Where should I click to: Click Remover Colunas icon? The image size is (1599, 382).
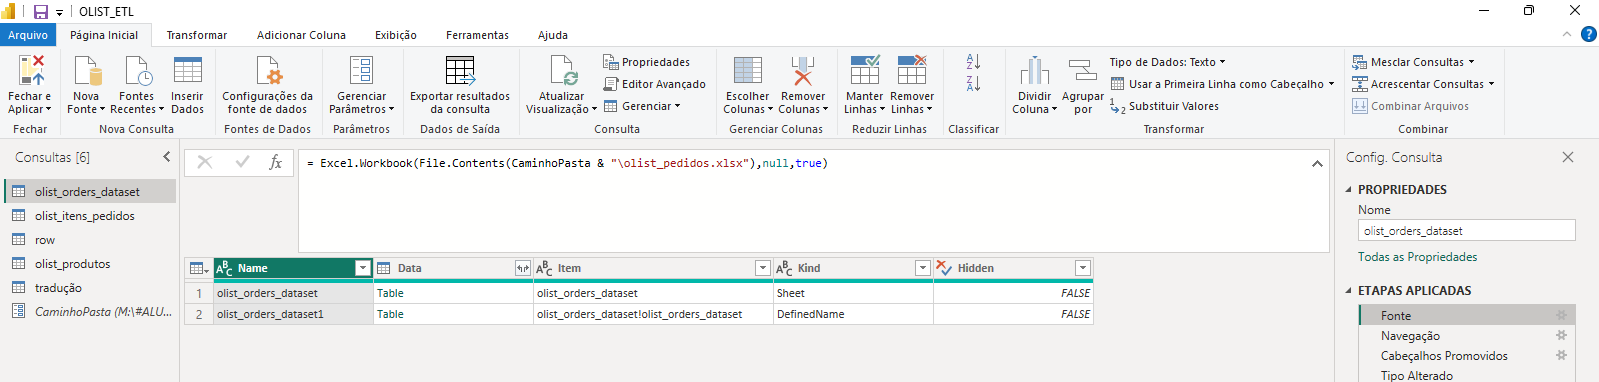click(x=802, y=70)
